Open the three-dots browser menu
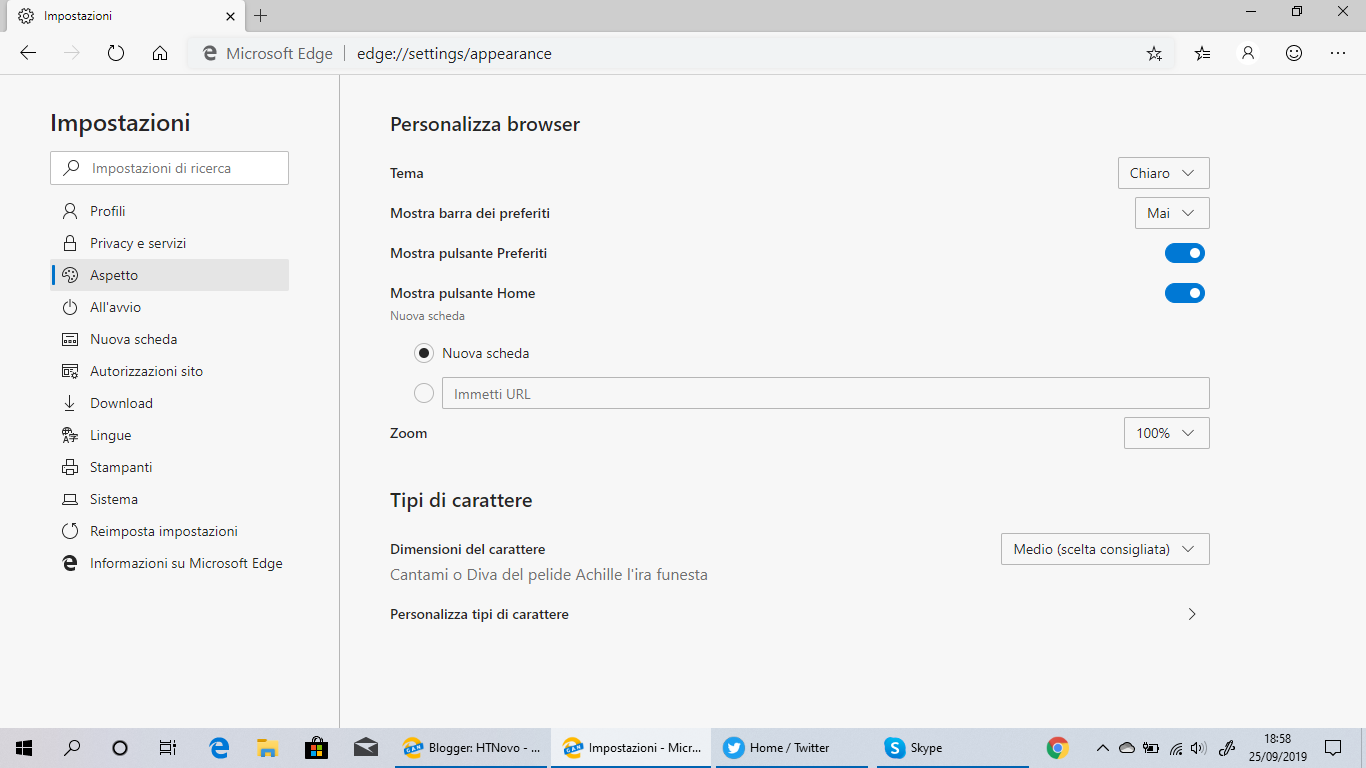Image resolution: width=1366 pixels, height=768 pixels. pyautogui.click(x=1338, y=54)
